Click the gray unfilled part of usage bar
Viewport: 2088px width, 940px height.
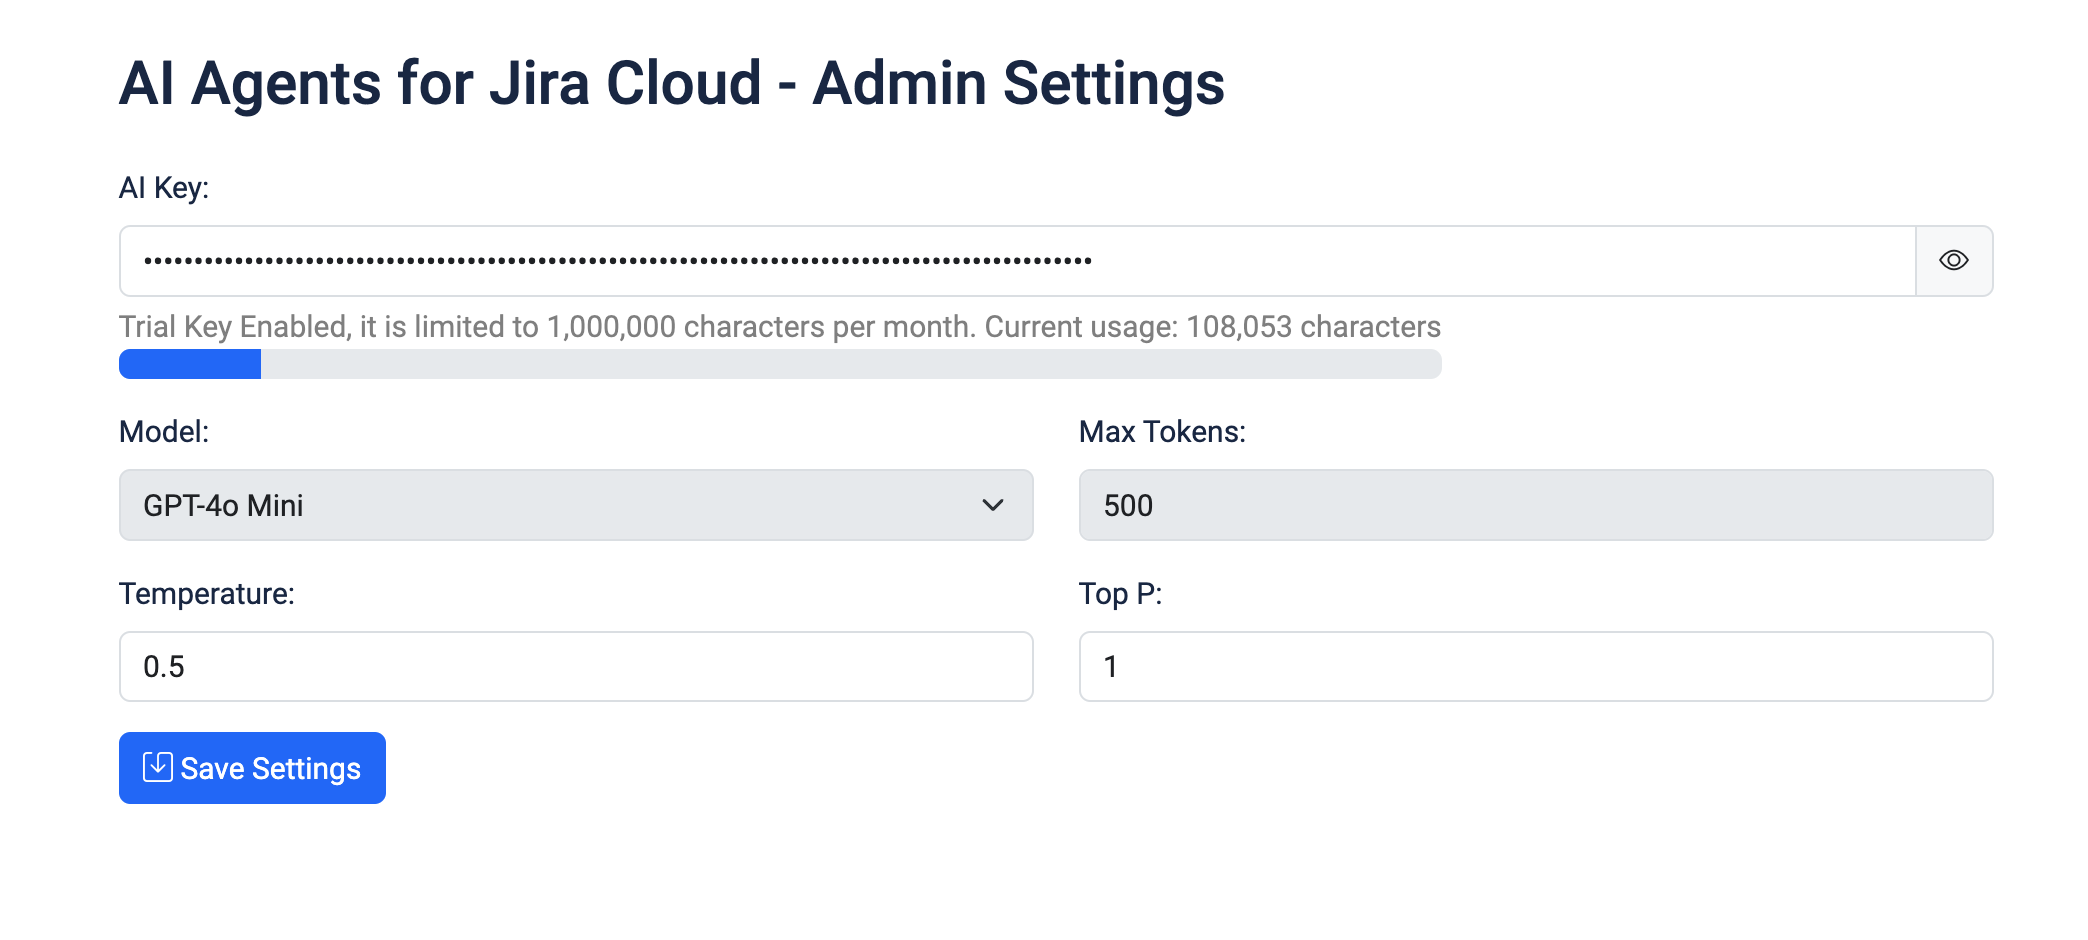(850, 364)
